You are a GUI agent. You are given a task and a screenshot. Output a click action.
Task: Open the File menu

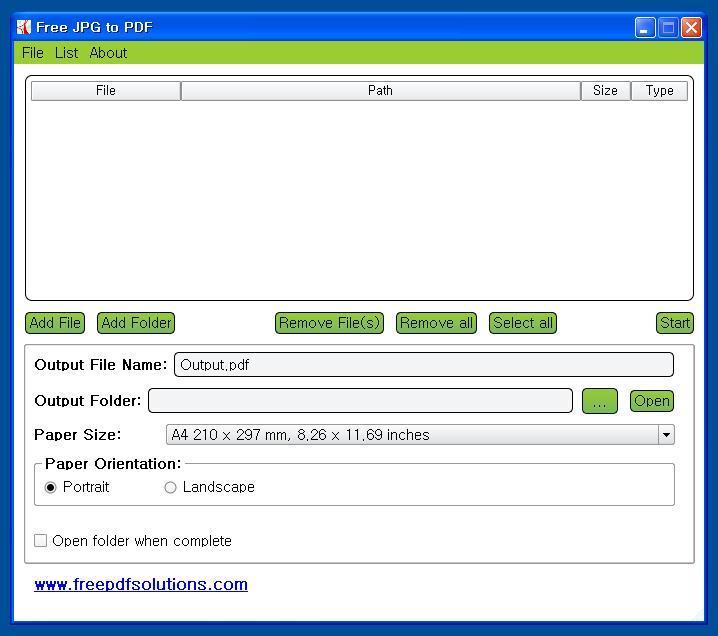tap(33, 53)
